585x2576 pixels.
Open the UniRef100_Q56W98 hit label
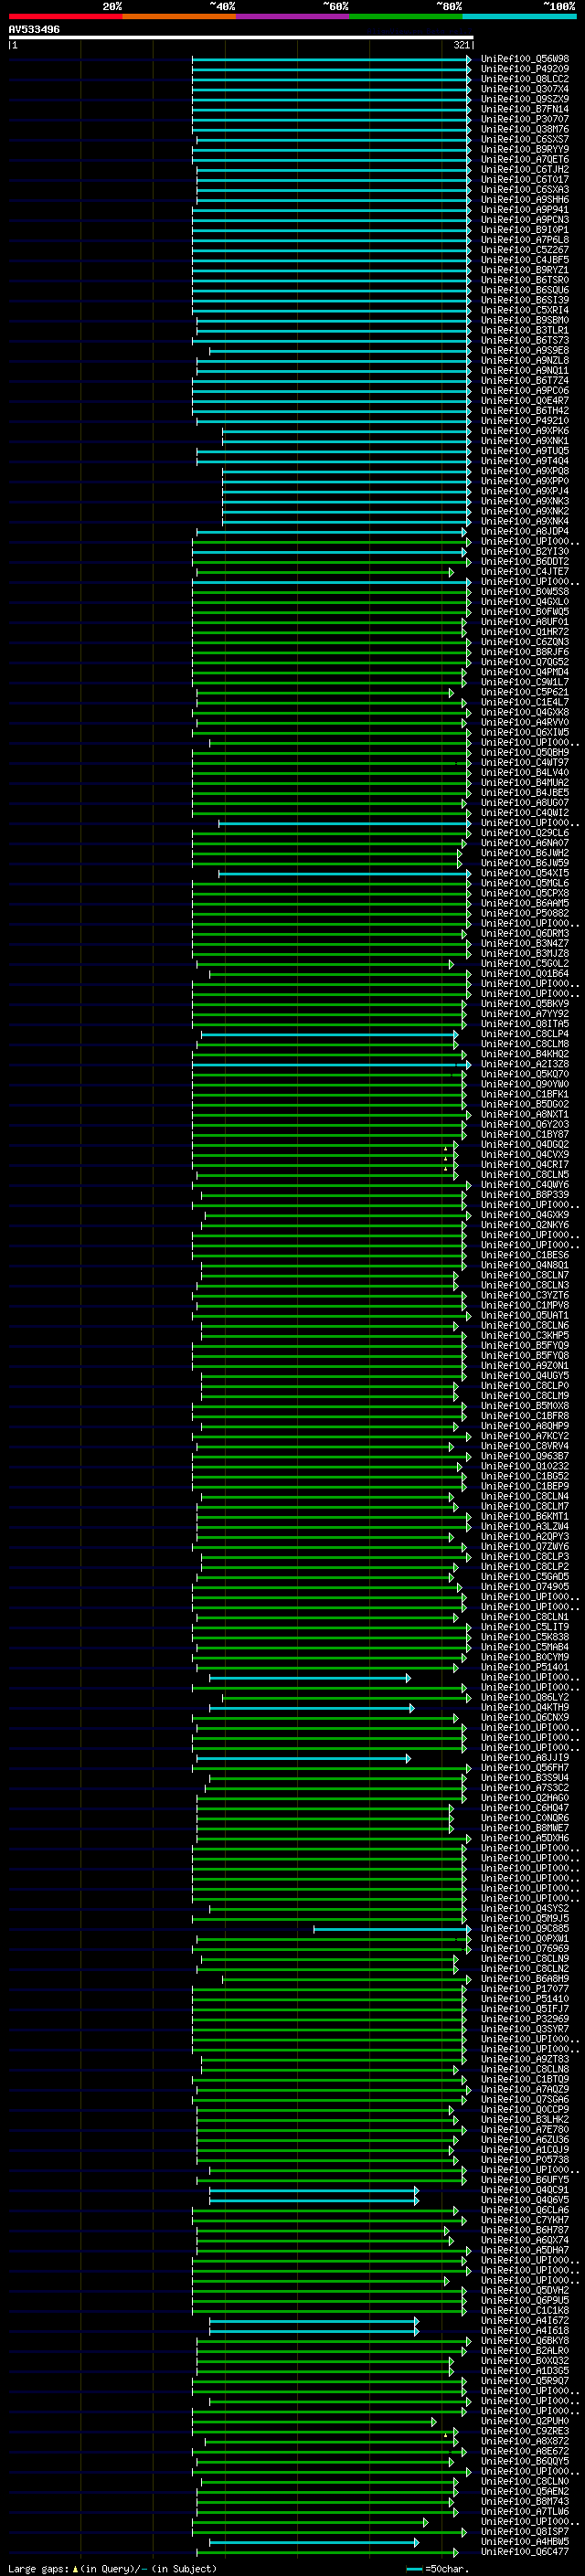[x=525, y=59]
